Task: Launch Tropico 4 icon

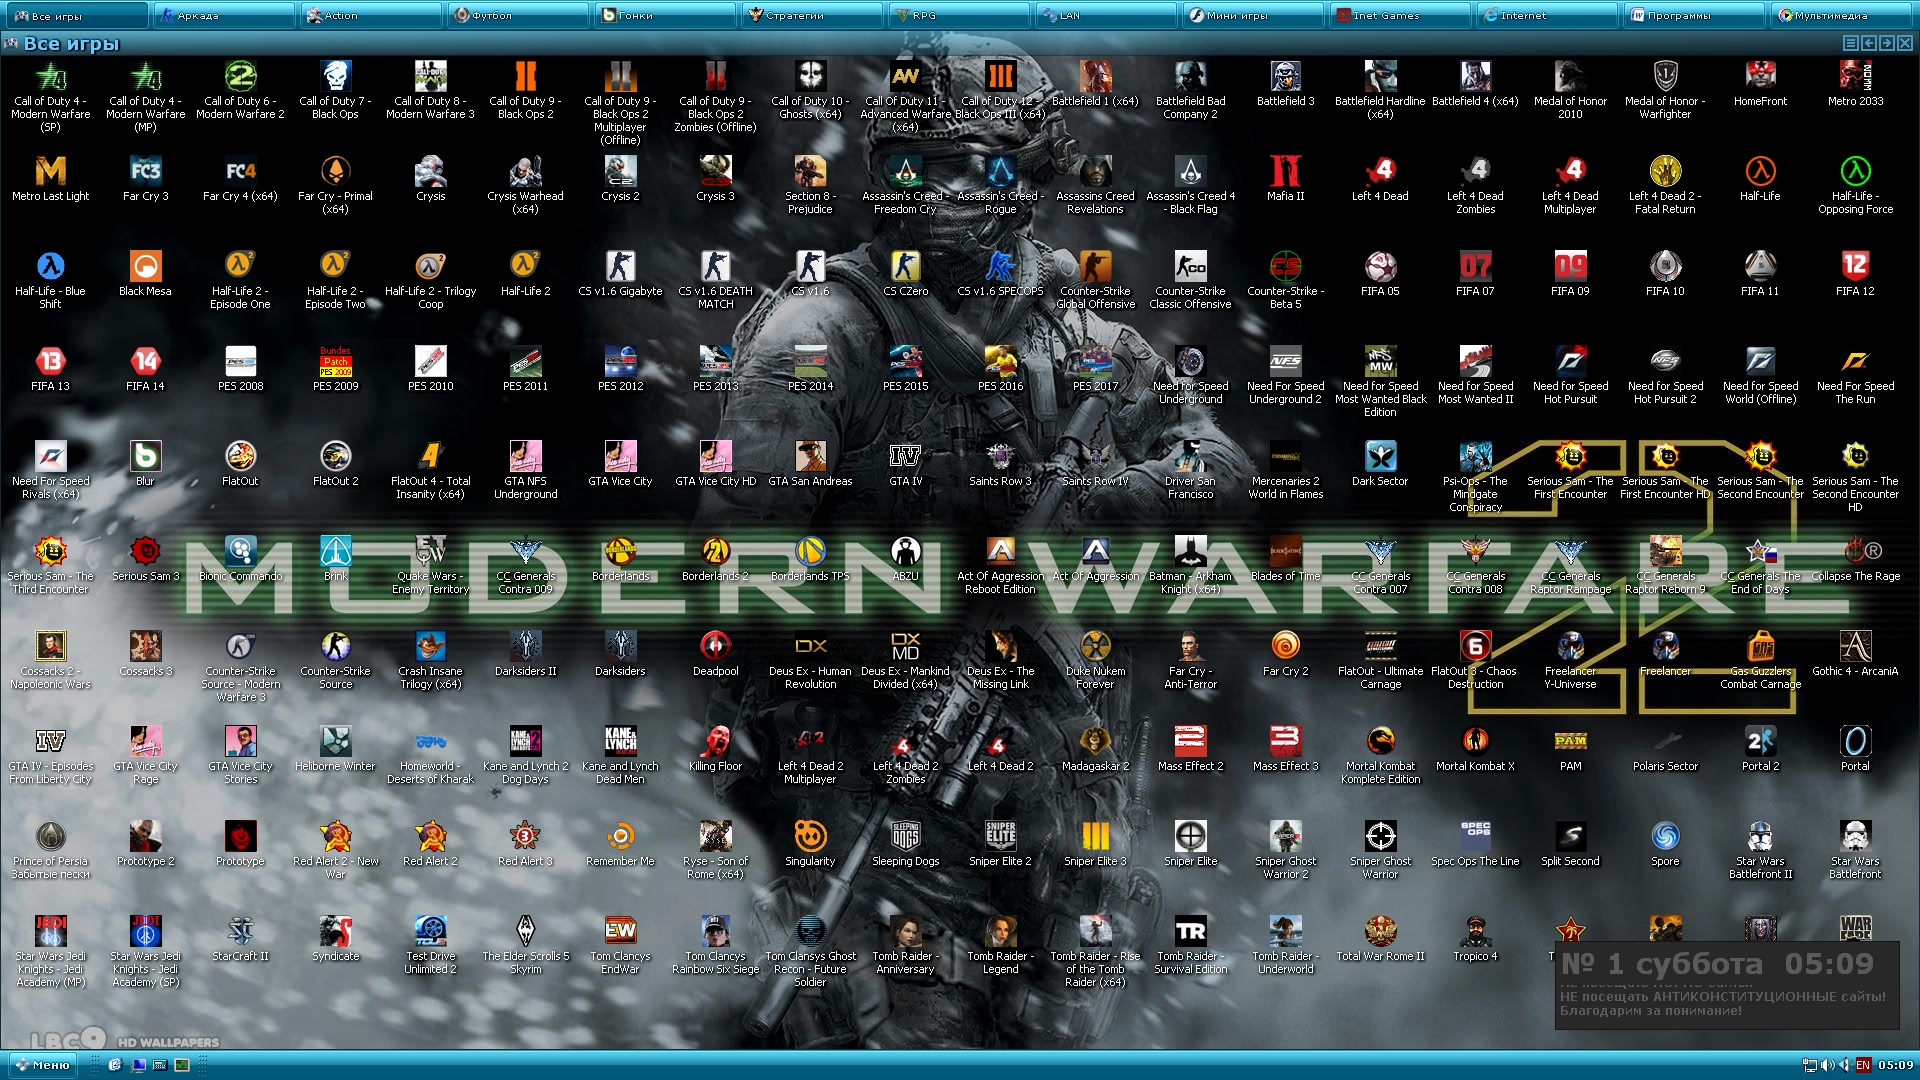Action: tap(1475, 932)
